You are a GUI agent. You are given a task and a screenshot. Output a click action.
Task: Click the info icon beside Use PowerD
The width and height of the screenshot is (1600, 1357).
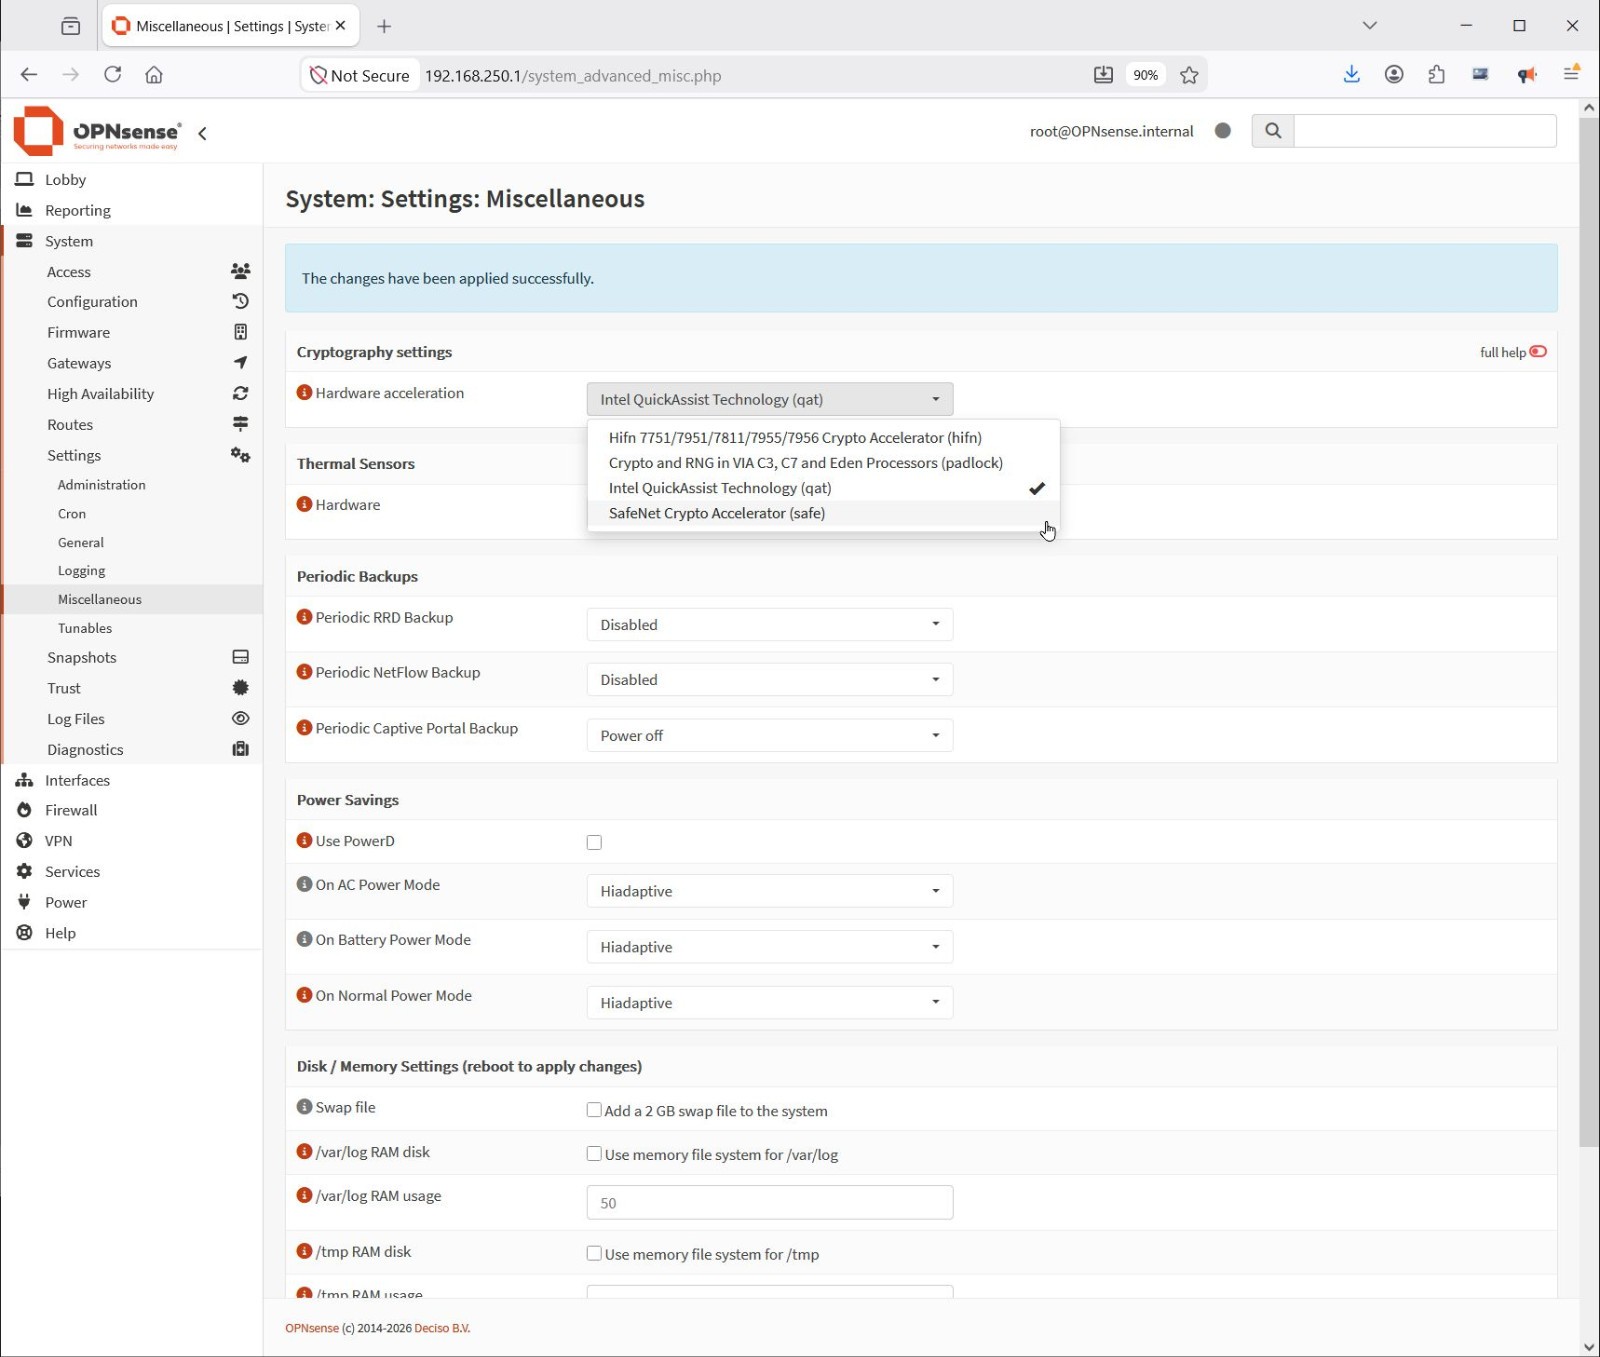click(304, 841)
